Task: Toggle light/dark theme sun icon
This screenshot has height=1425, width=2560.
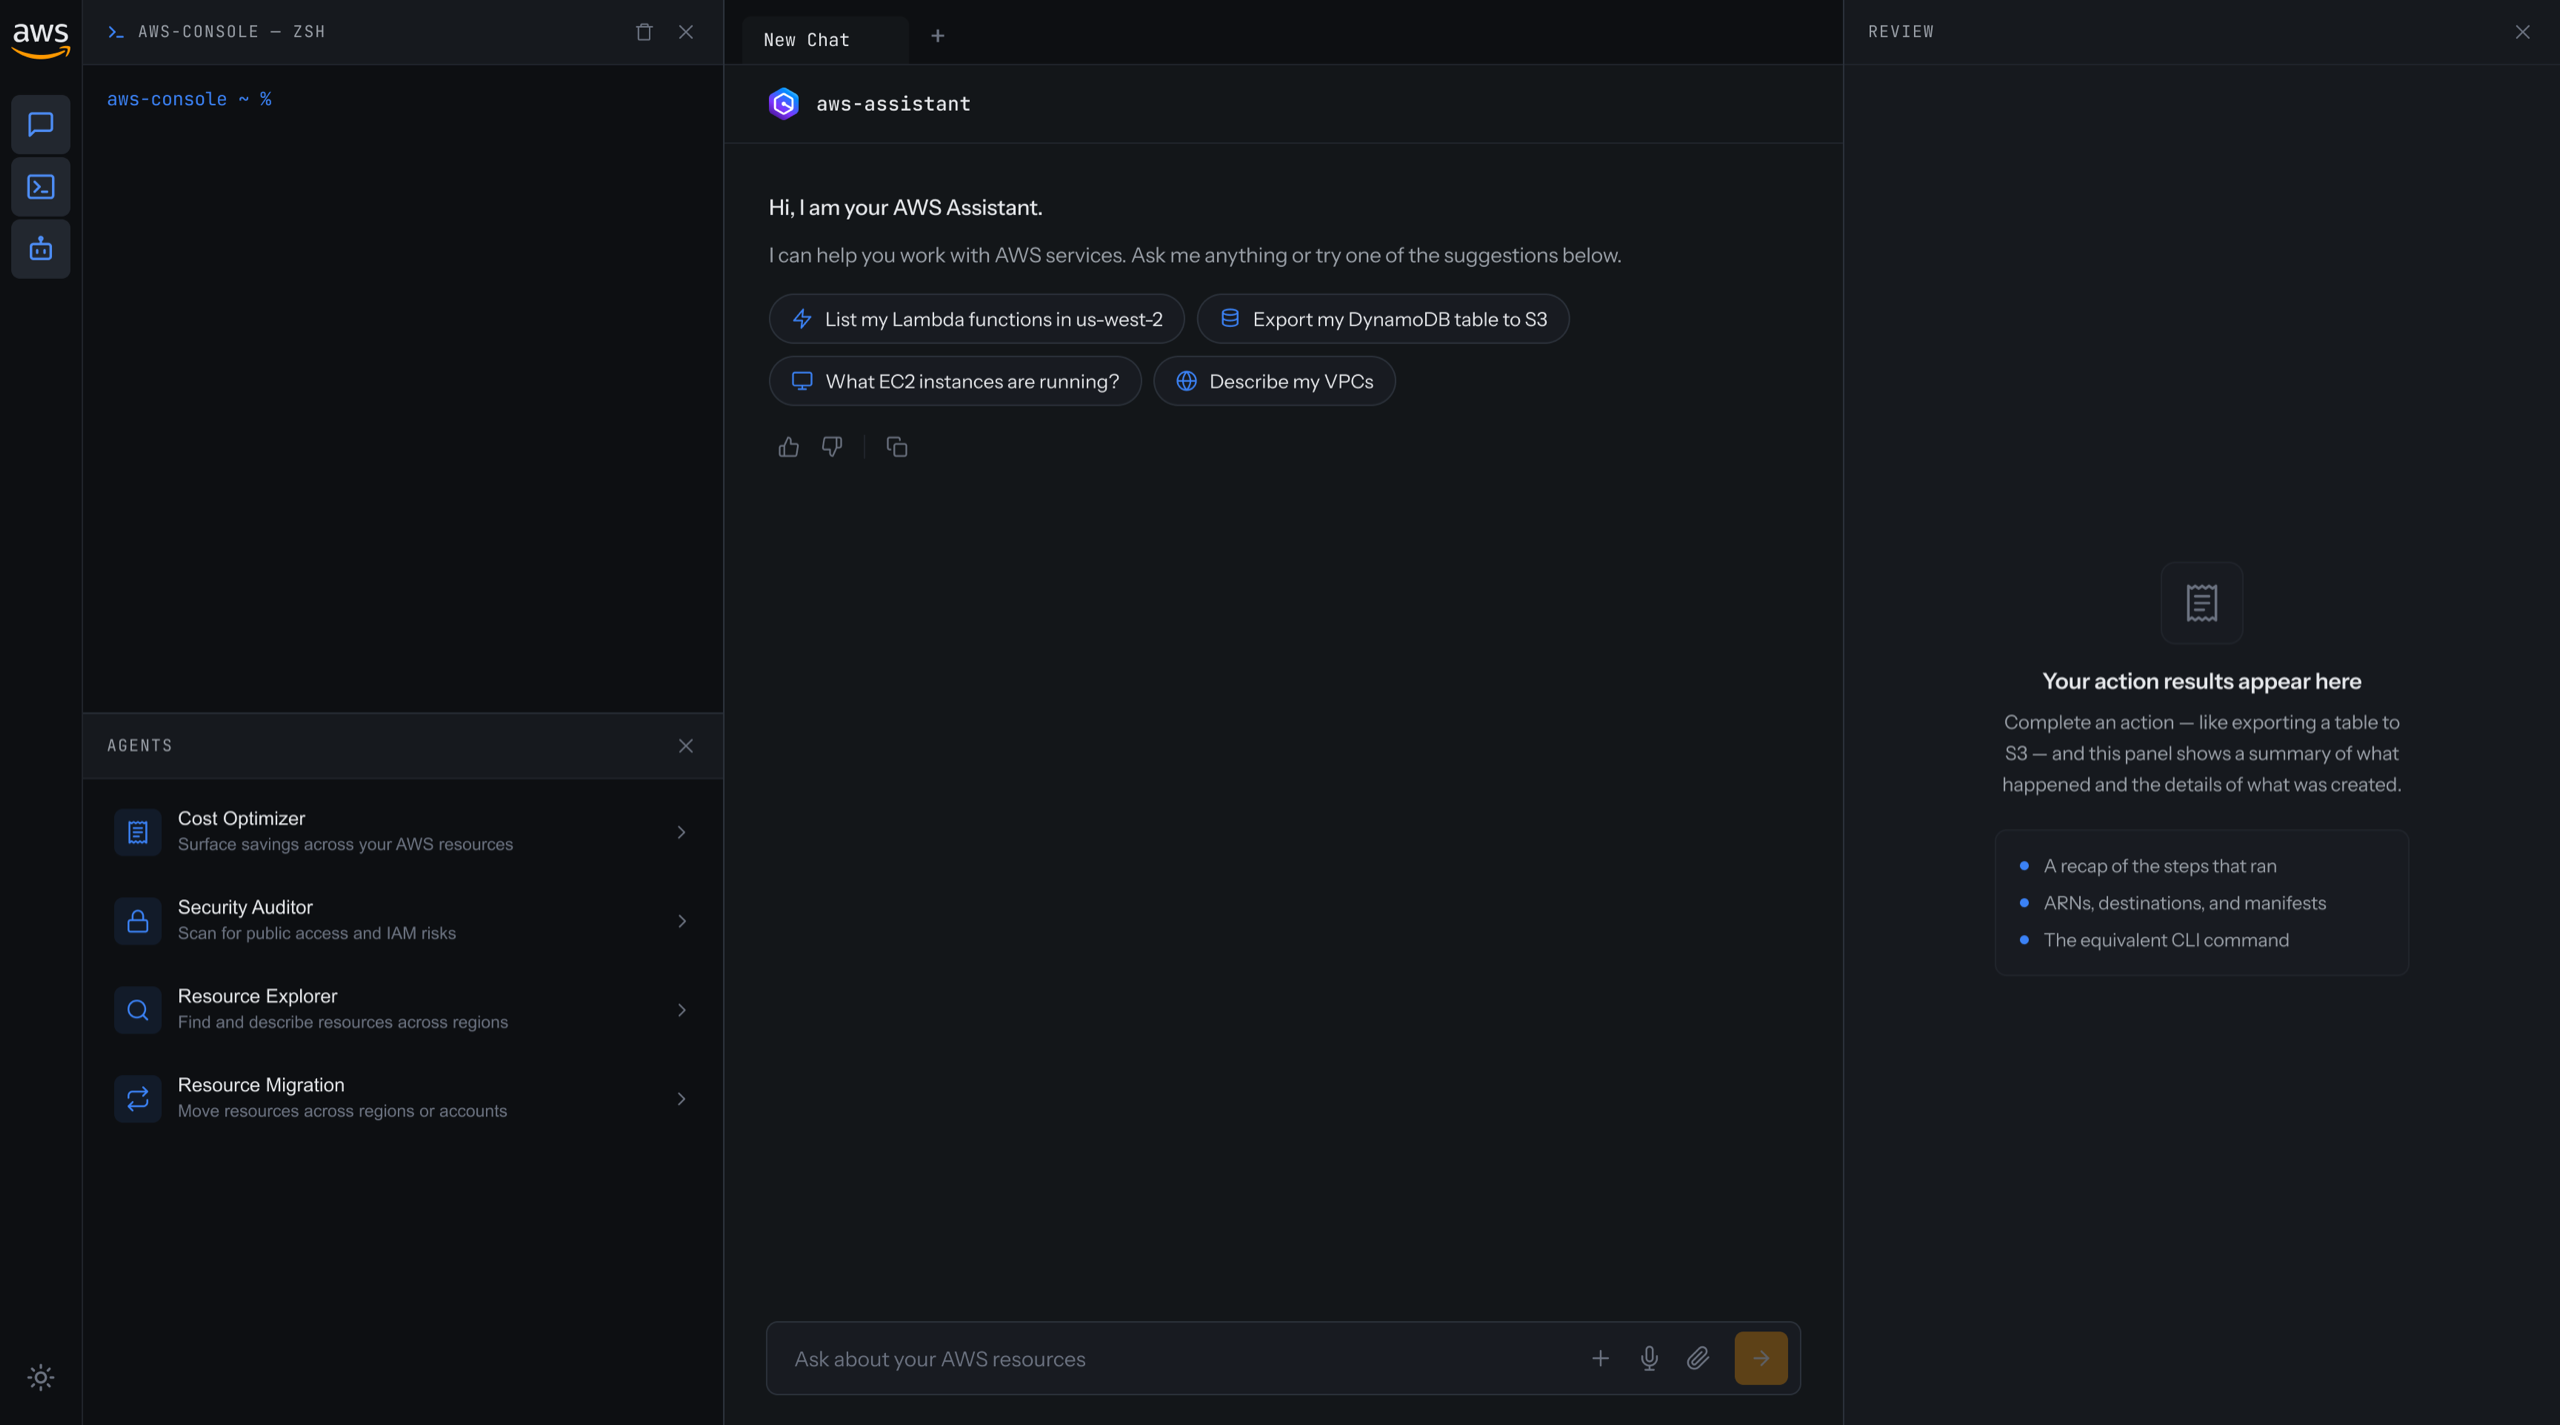Action: (x=41, y=1377)
